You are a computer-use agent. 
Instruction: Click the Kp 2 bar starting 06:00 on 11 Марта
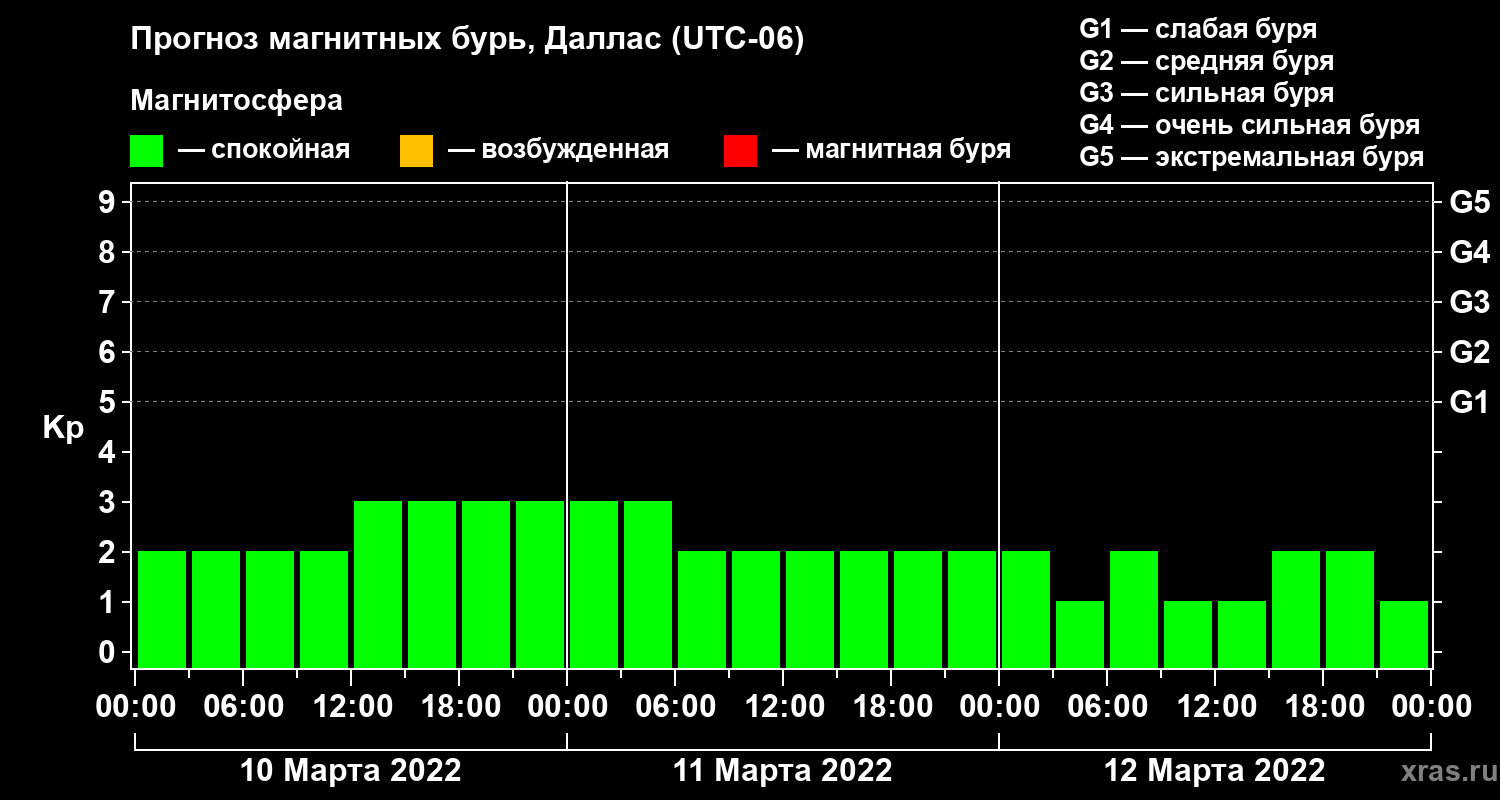point(702,609)
